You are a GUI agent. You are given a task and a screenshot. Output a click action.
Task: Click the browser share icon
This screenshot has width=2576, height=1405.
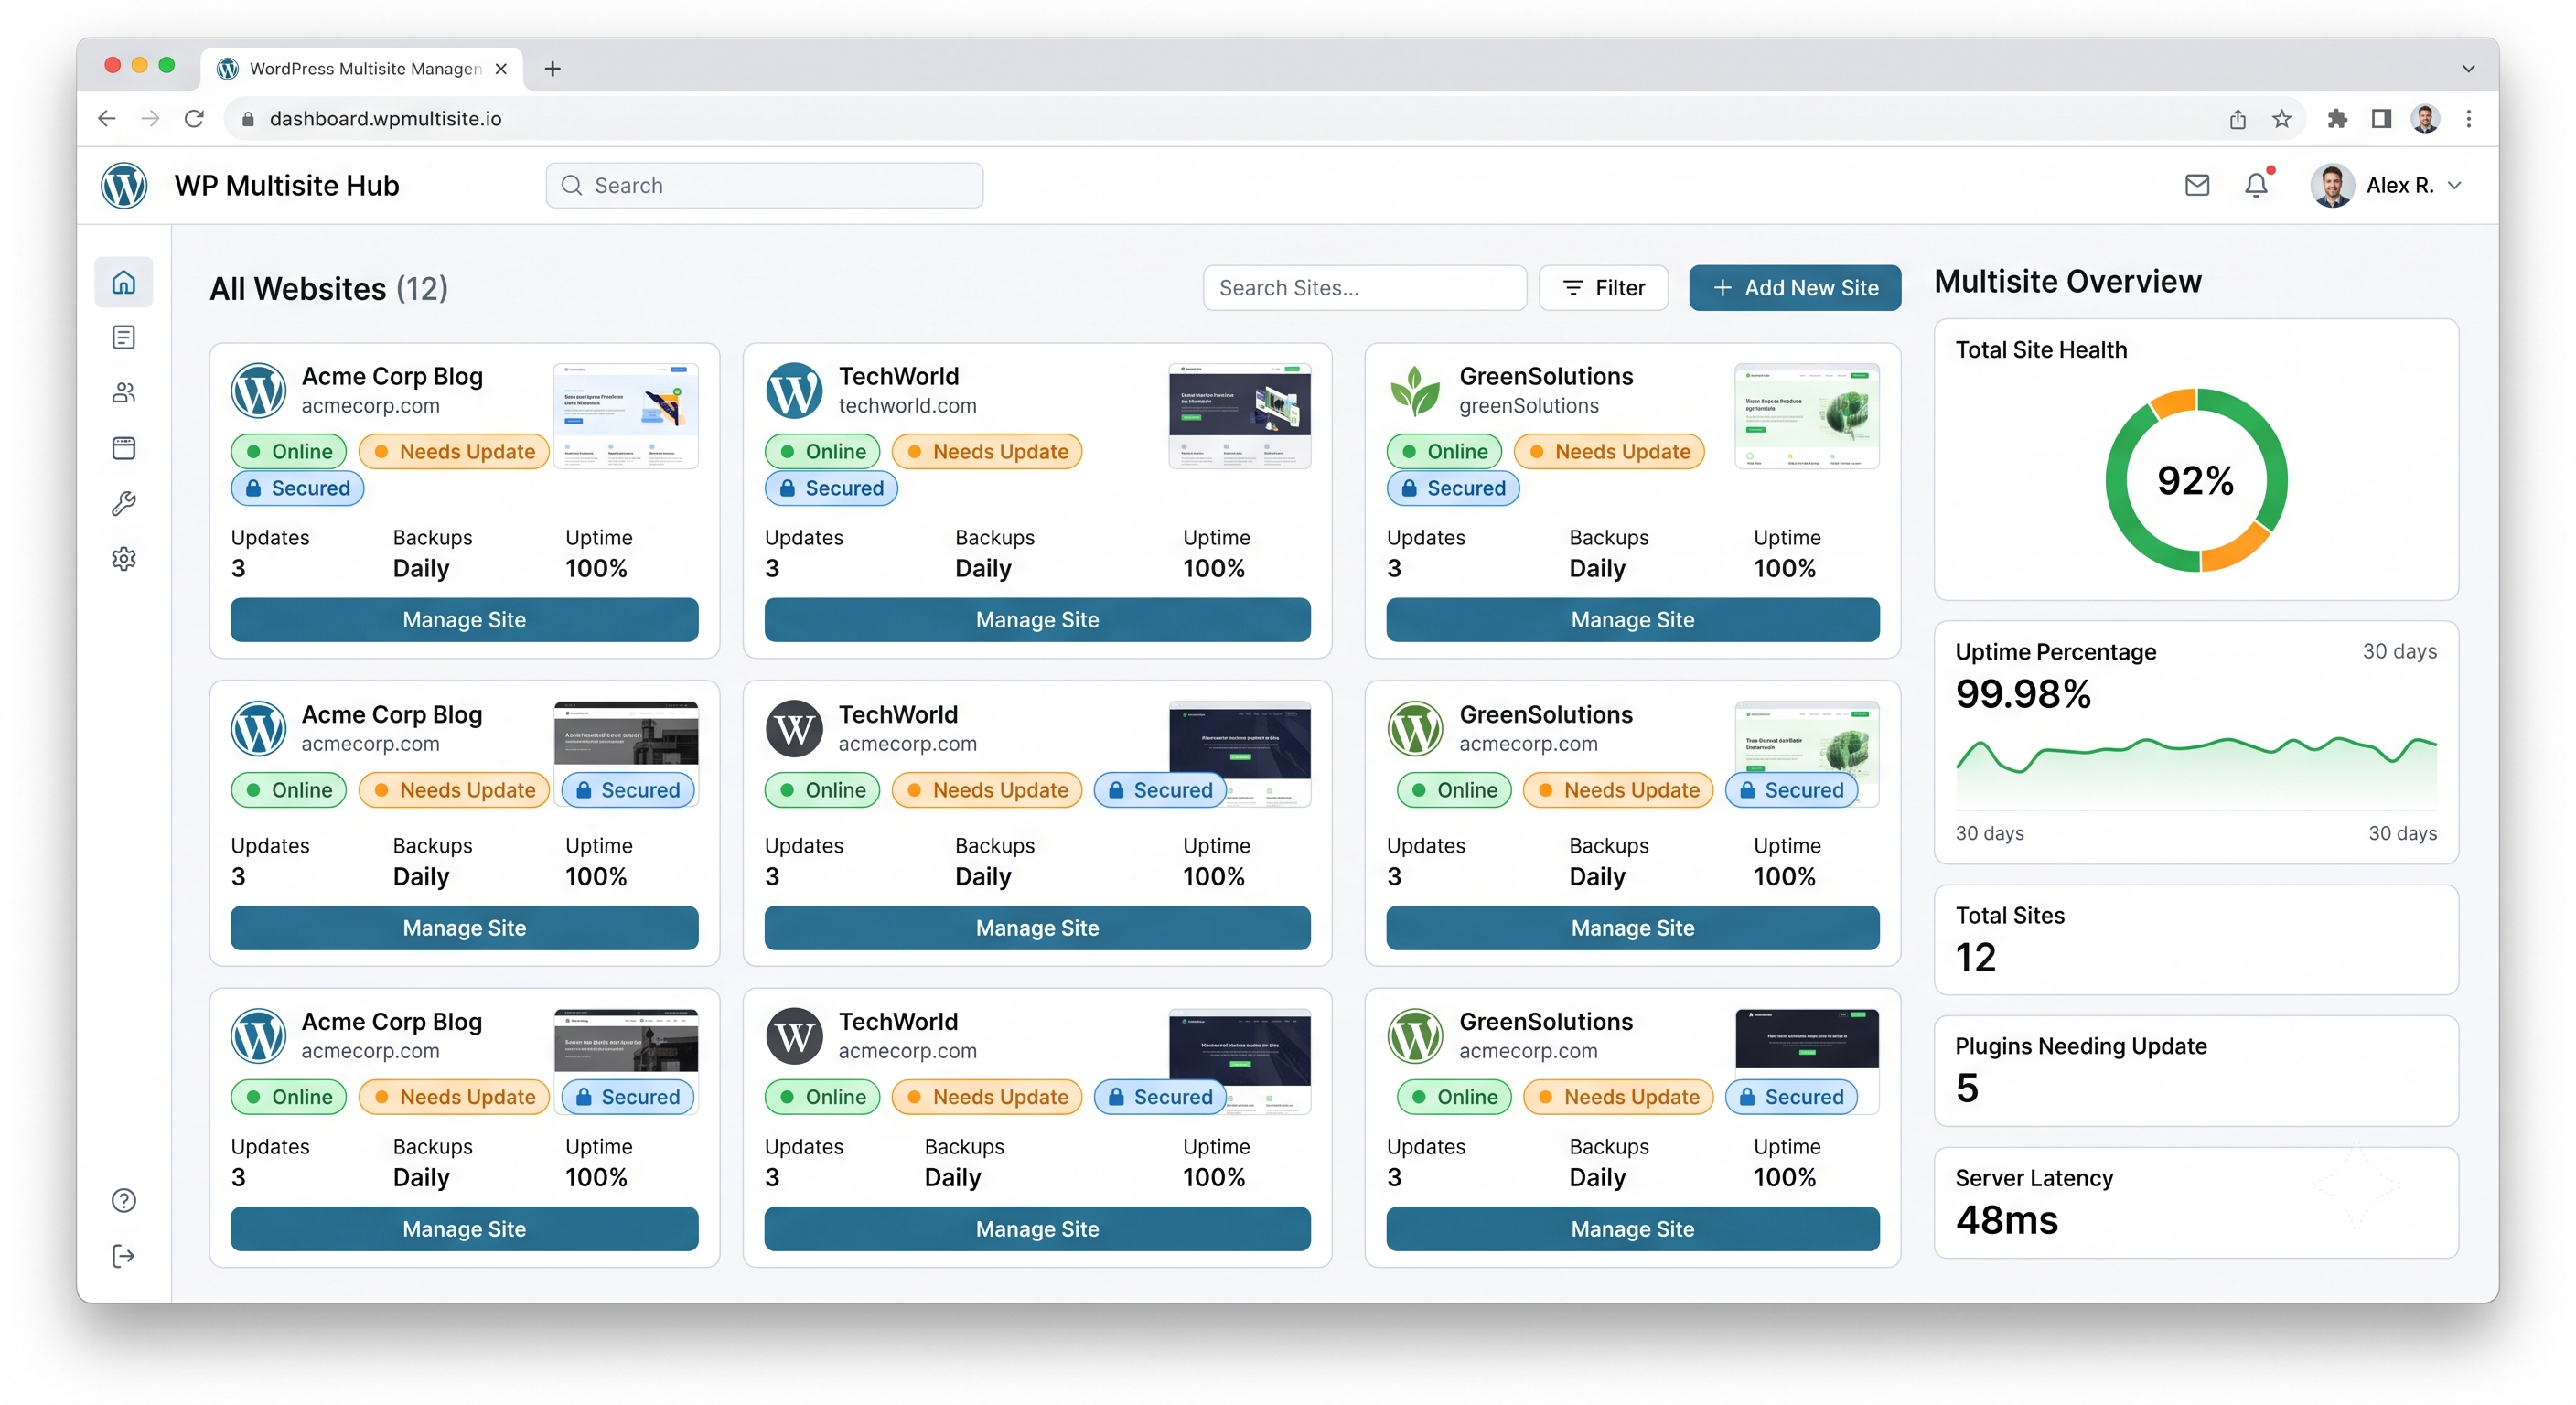pos(2238,119)
